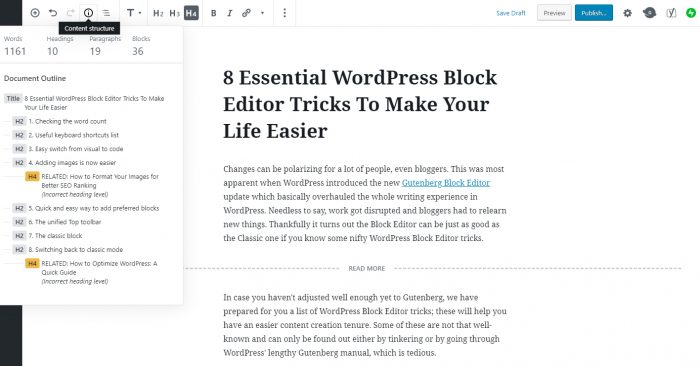Click the Add block plus icon
Screen dimensions: 700x366
click(35, 13)
